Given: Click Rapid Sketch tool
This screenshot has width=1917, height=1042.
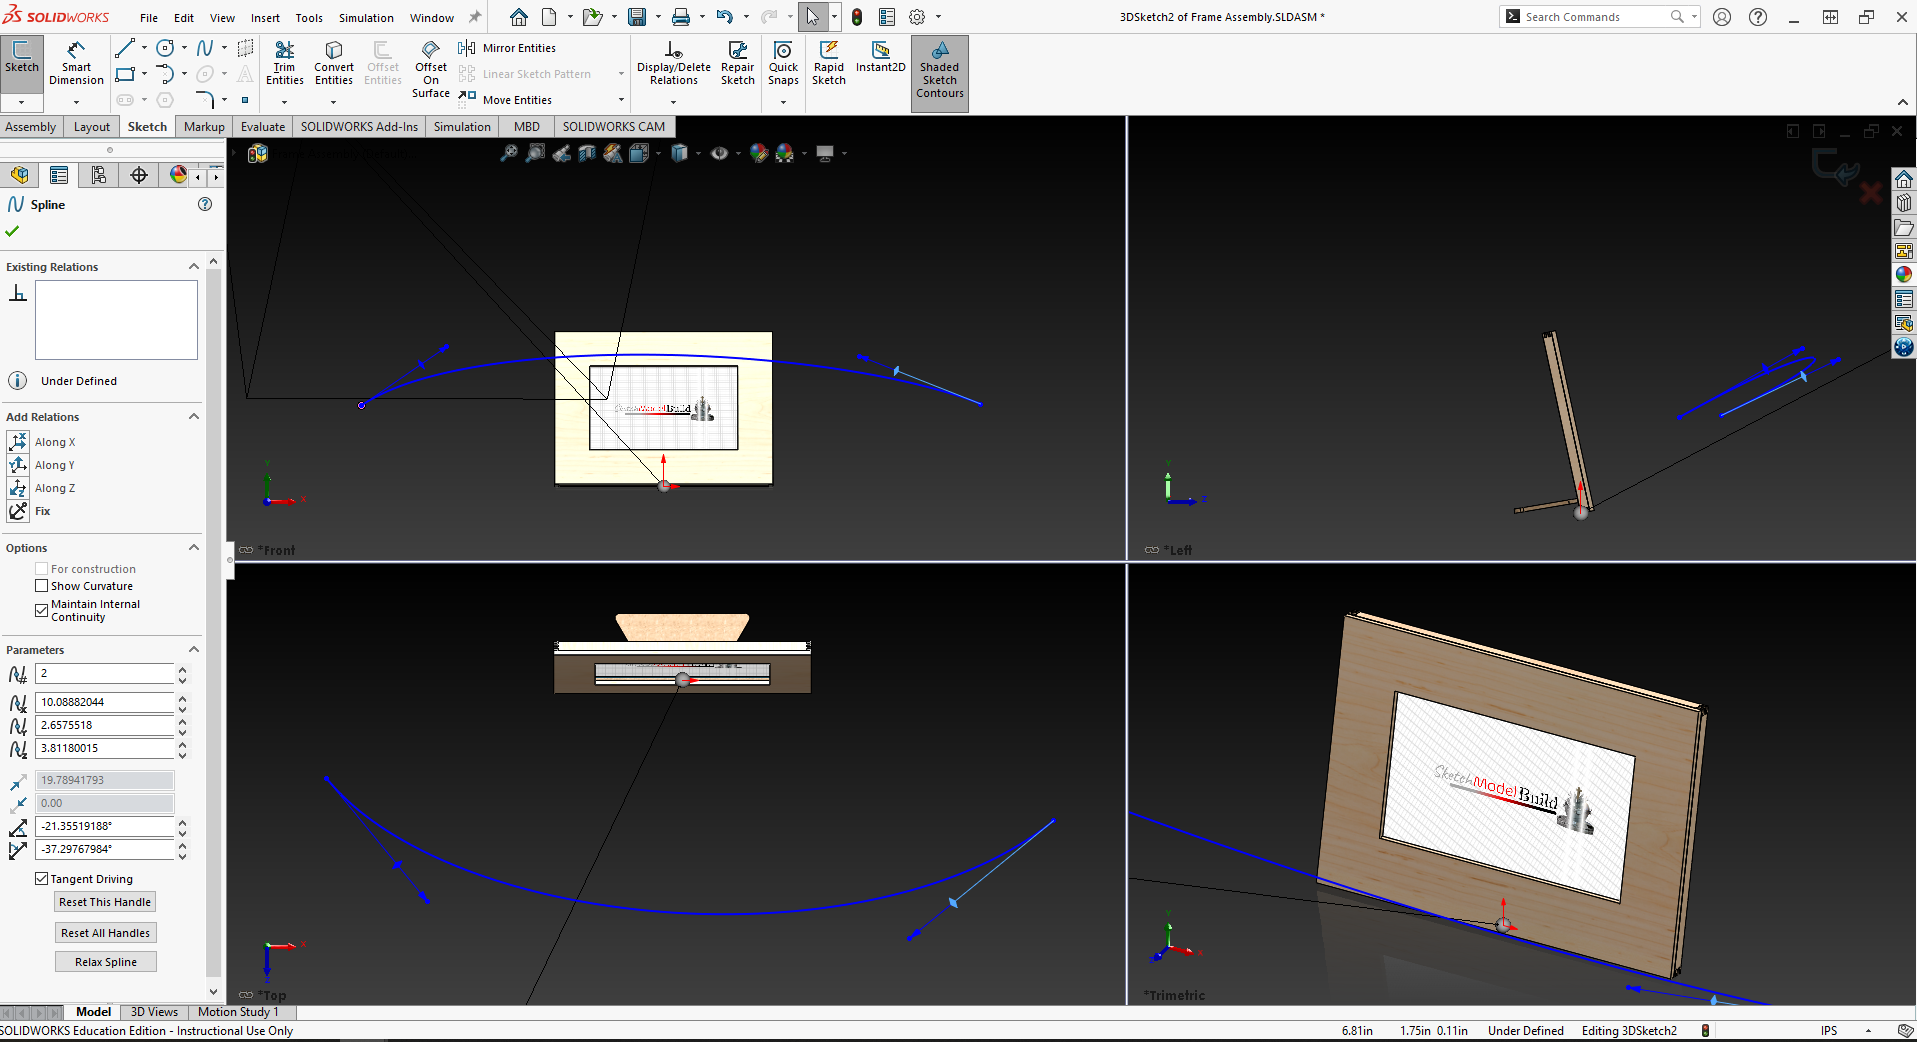Looking at the screenshot, I should pos(829,64).
